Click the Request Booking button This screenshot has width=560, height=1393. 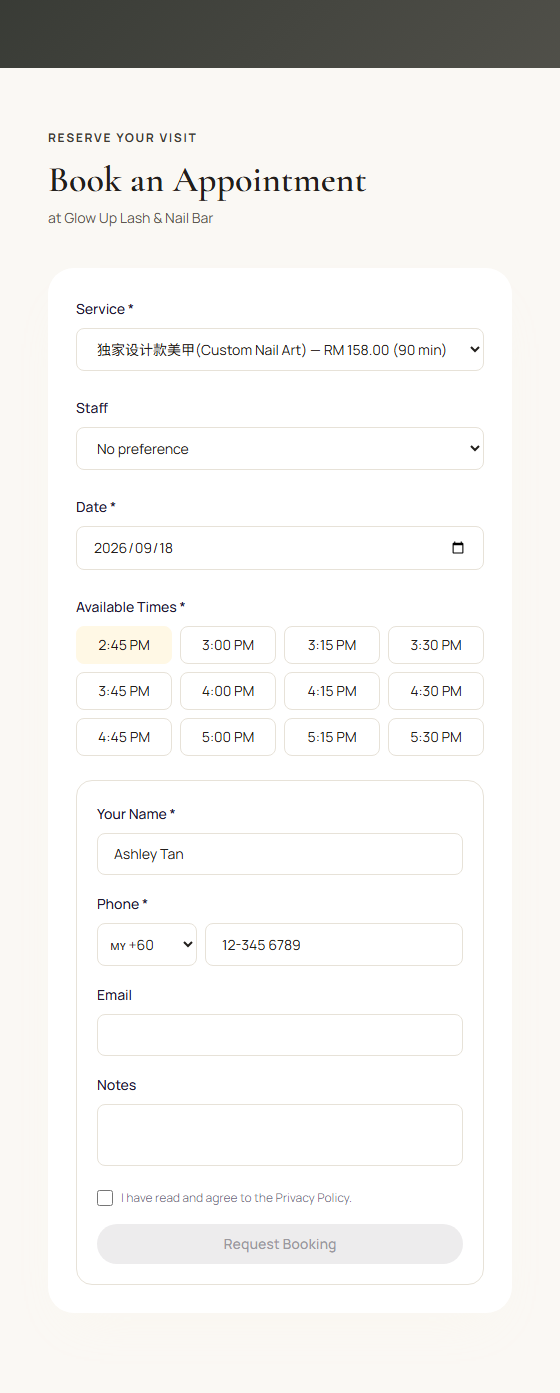coord(280,1244)
